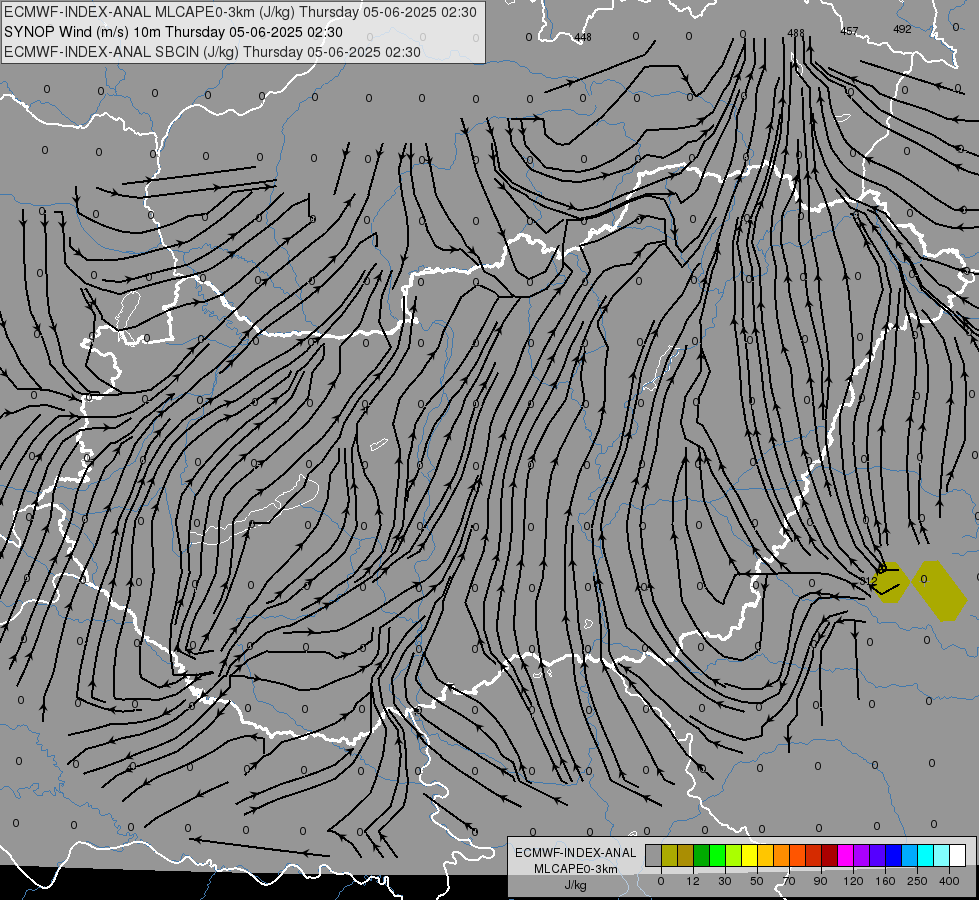The width and height of the screenshot is (979, 900).
Task: Select the map value 492
Action: click(902, 29)
